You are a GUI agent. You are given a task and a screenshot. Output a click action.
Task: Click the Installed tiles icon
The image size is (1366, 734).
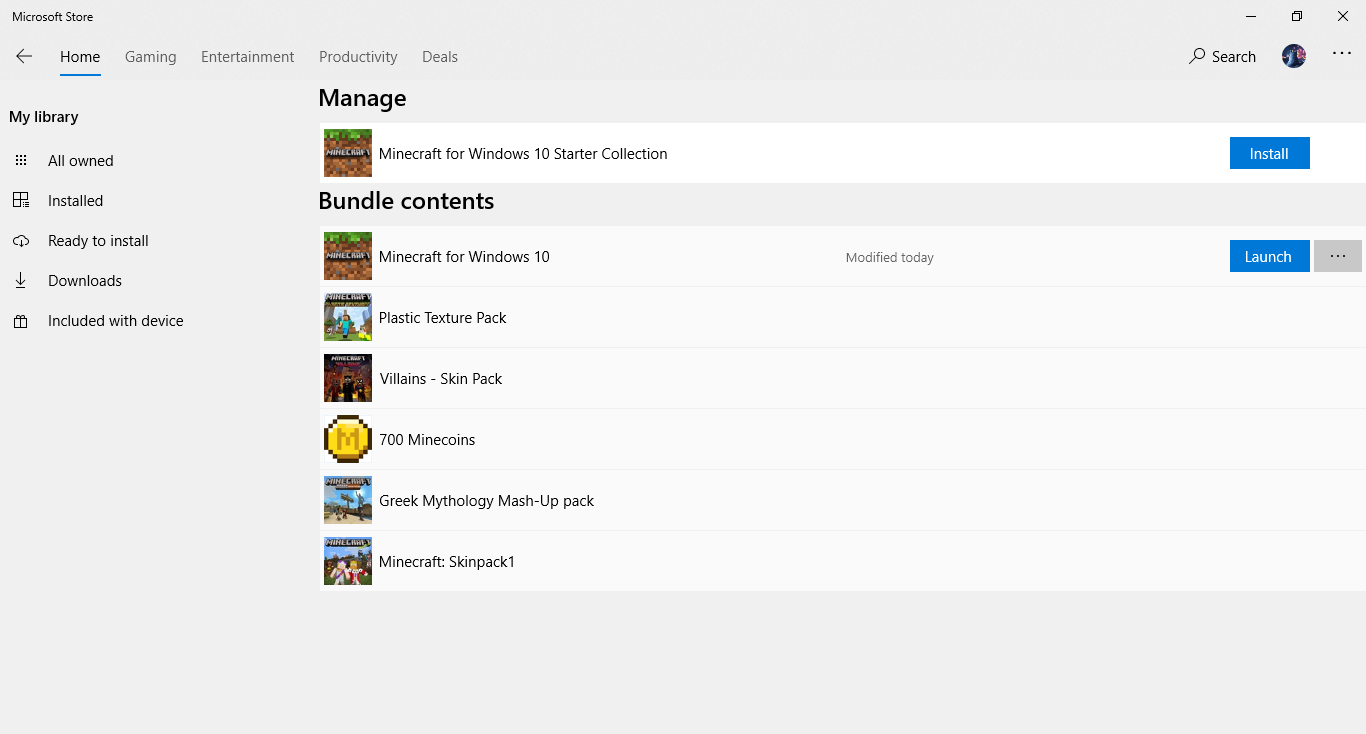click(x=21, y=201)
